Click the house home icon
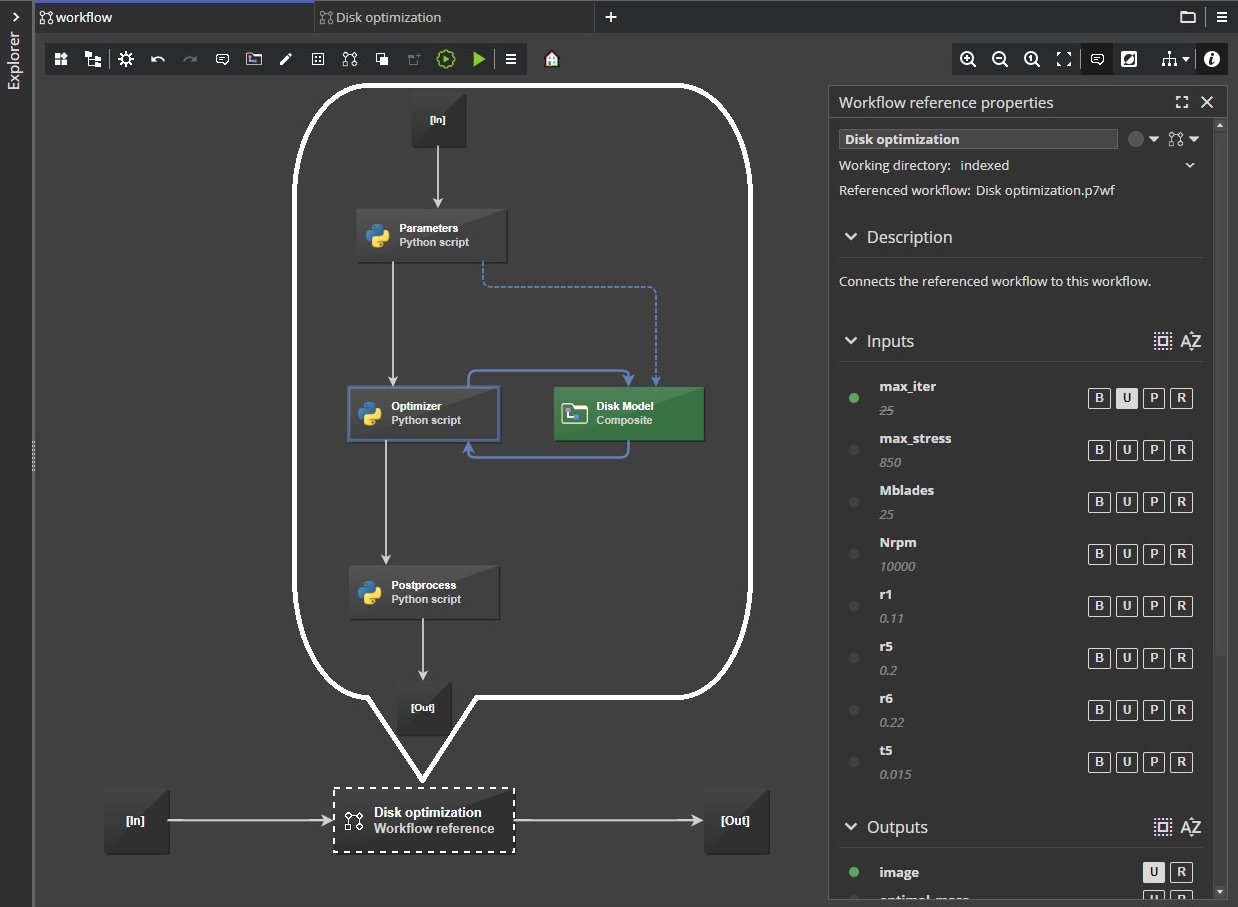This screenshot has height=907, width=1238. pos(551,59)
